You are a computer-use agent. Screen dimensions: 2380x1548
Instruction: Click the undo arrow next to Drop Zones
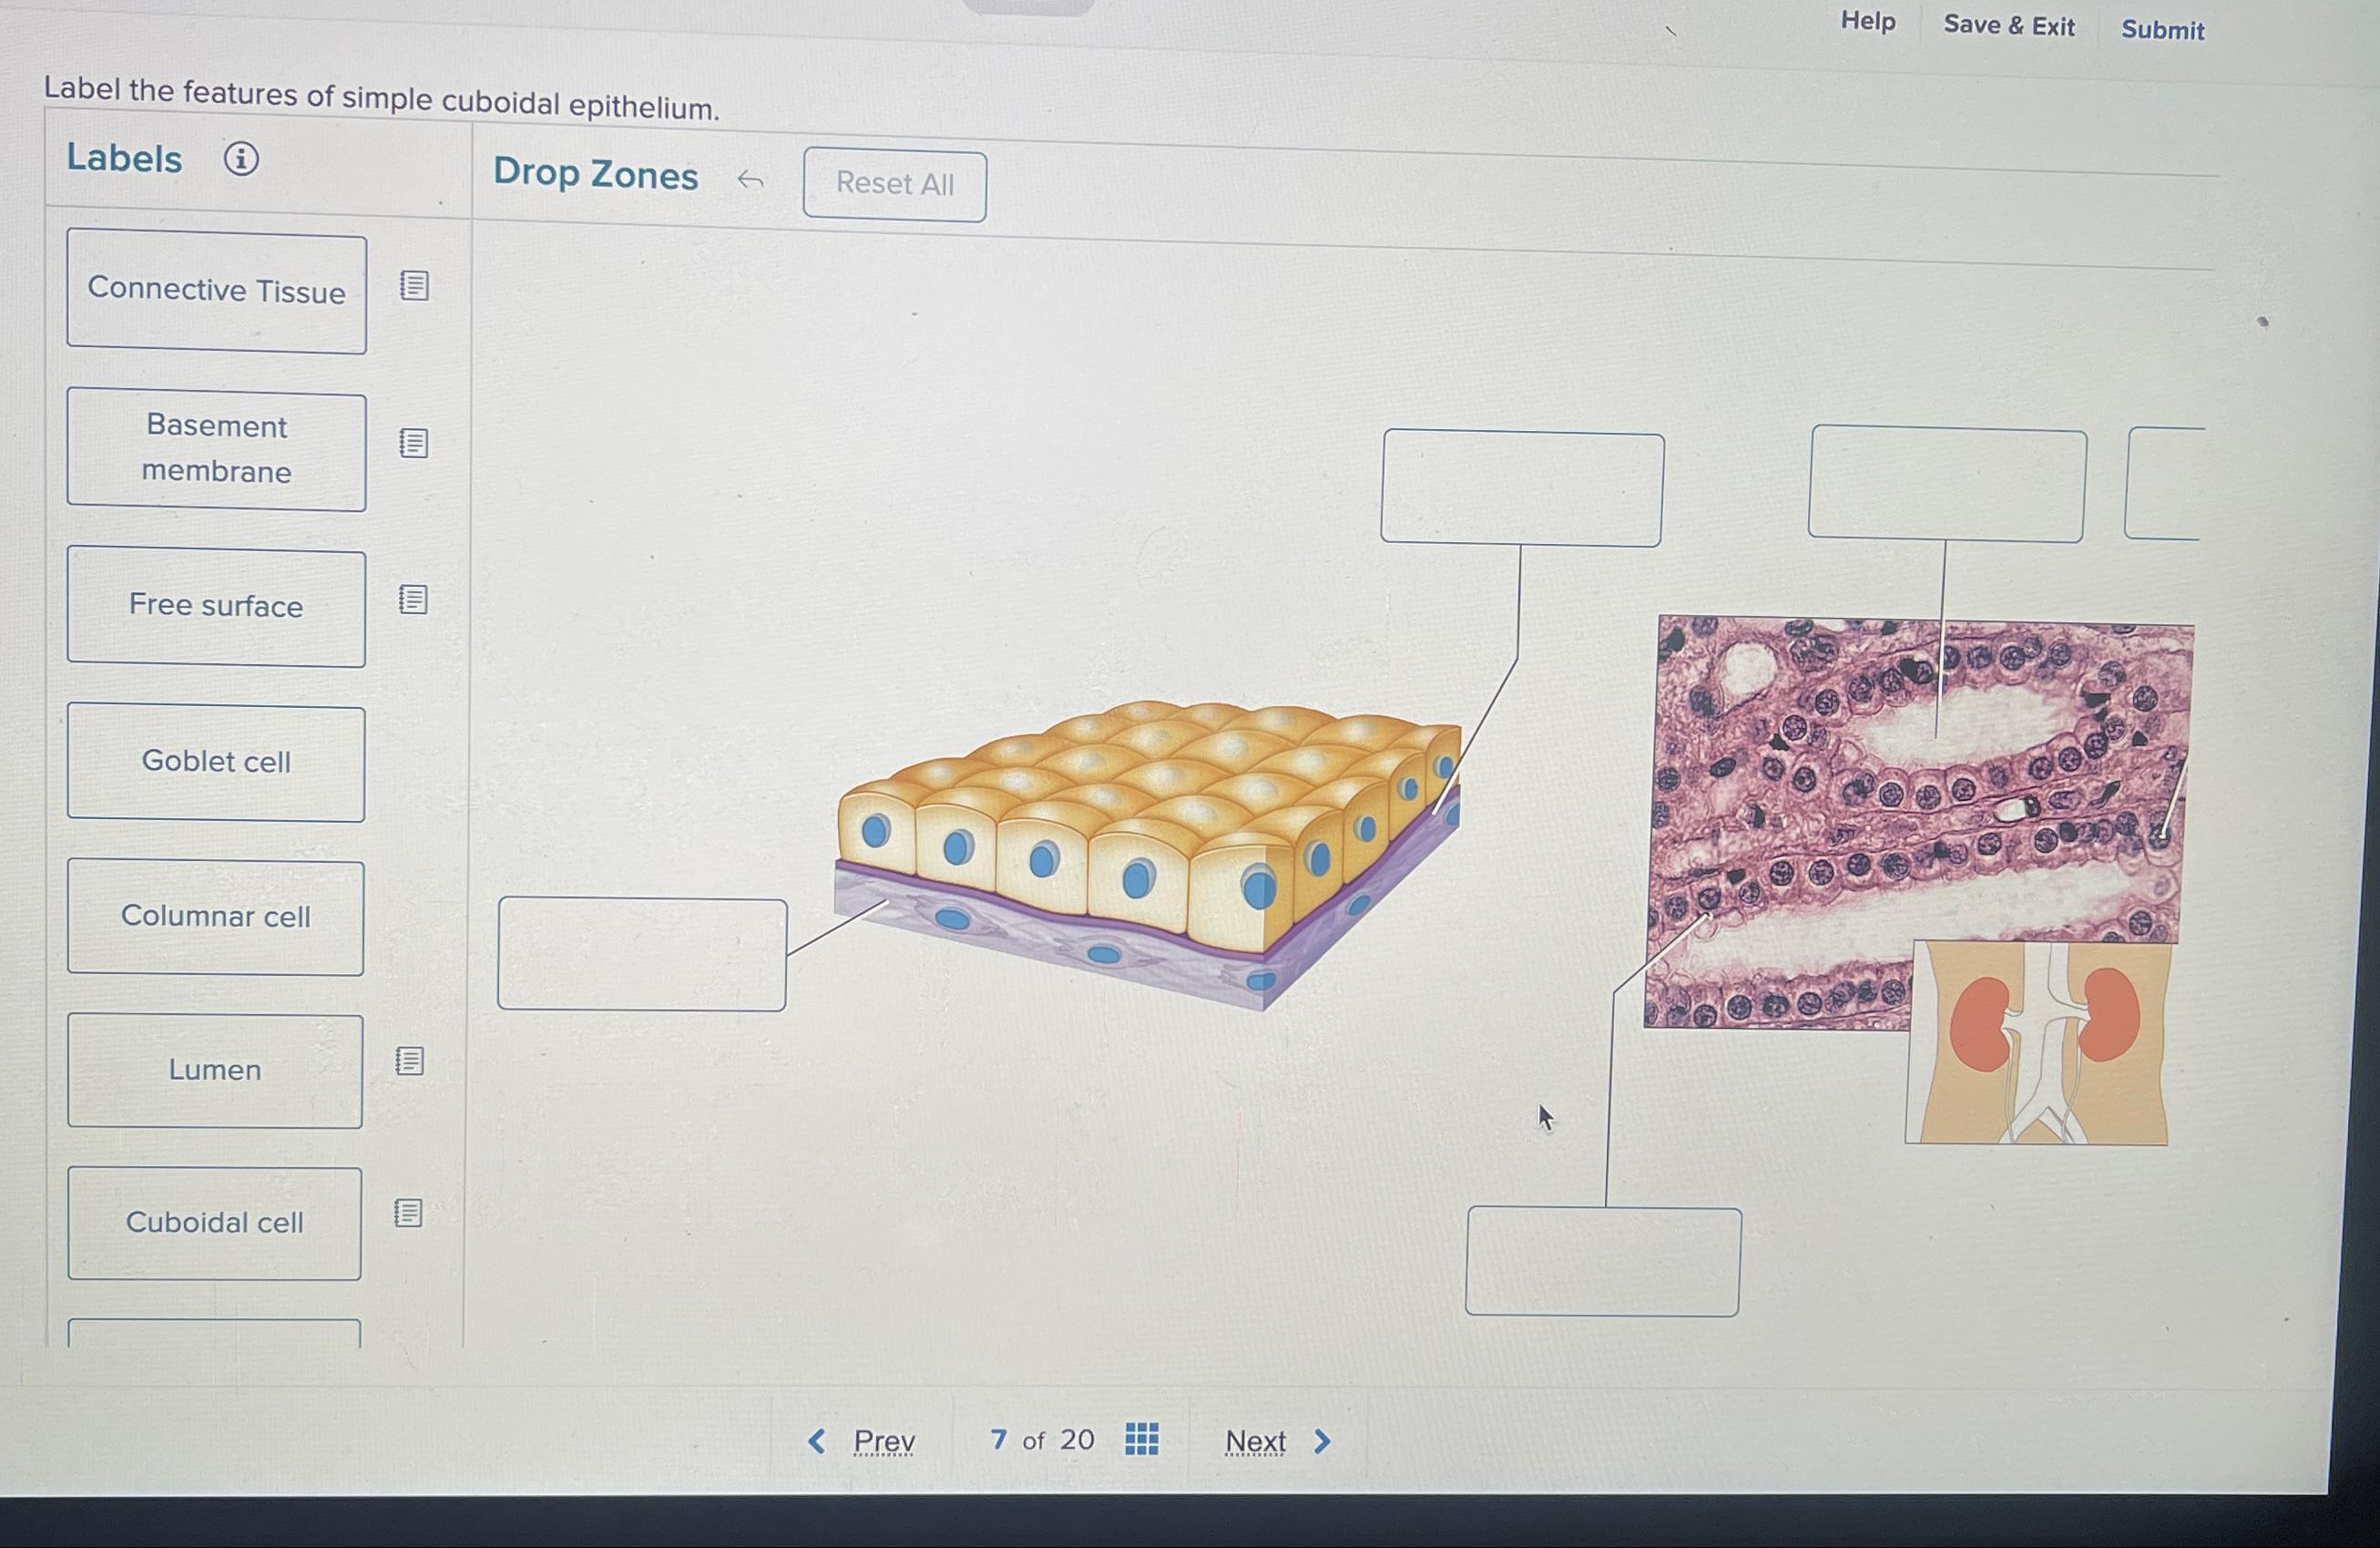click(750, 181)
